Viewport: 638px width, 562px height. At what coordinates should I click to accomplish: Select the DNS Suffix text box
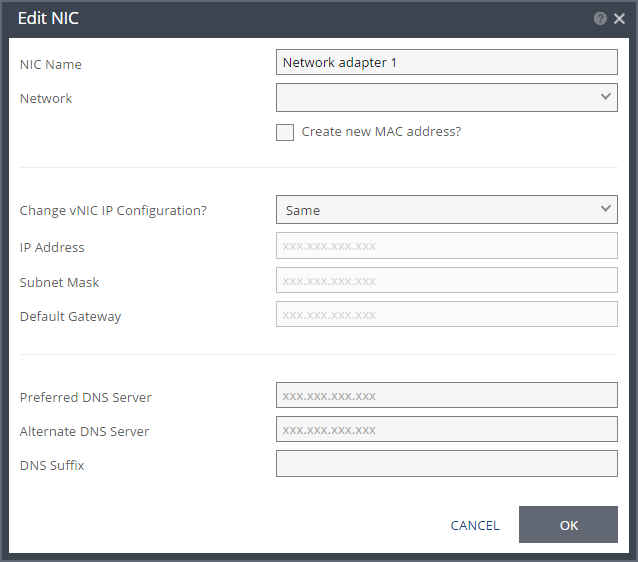click(x=447, y=463)
